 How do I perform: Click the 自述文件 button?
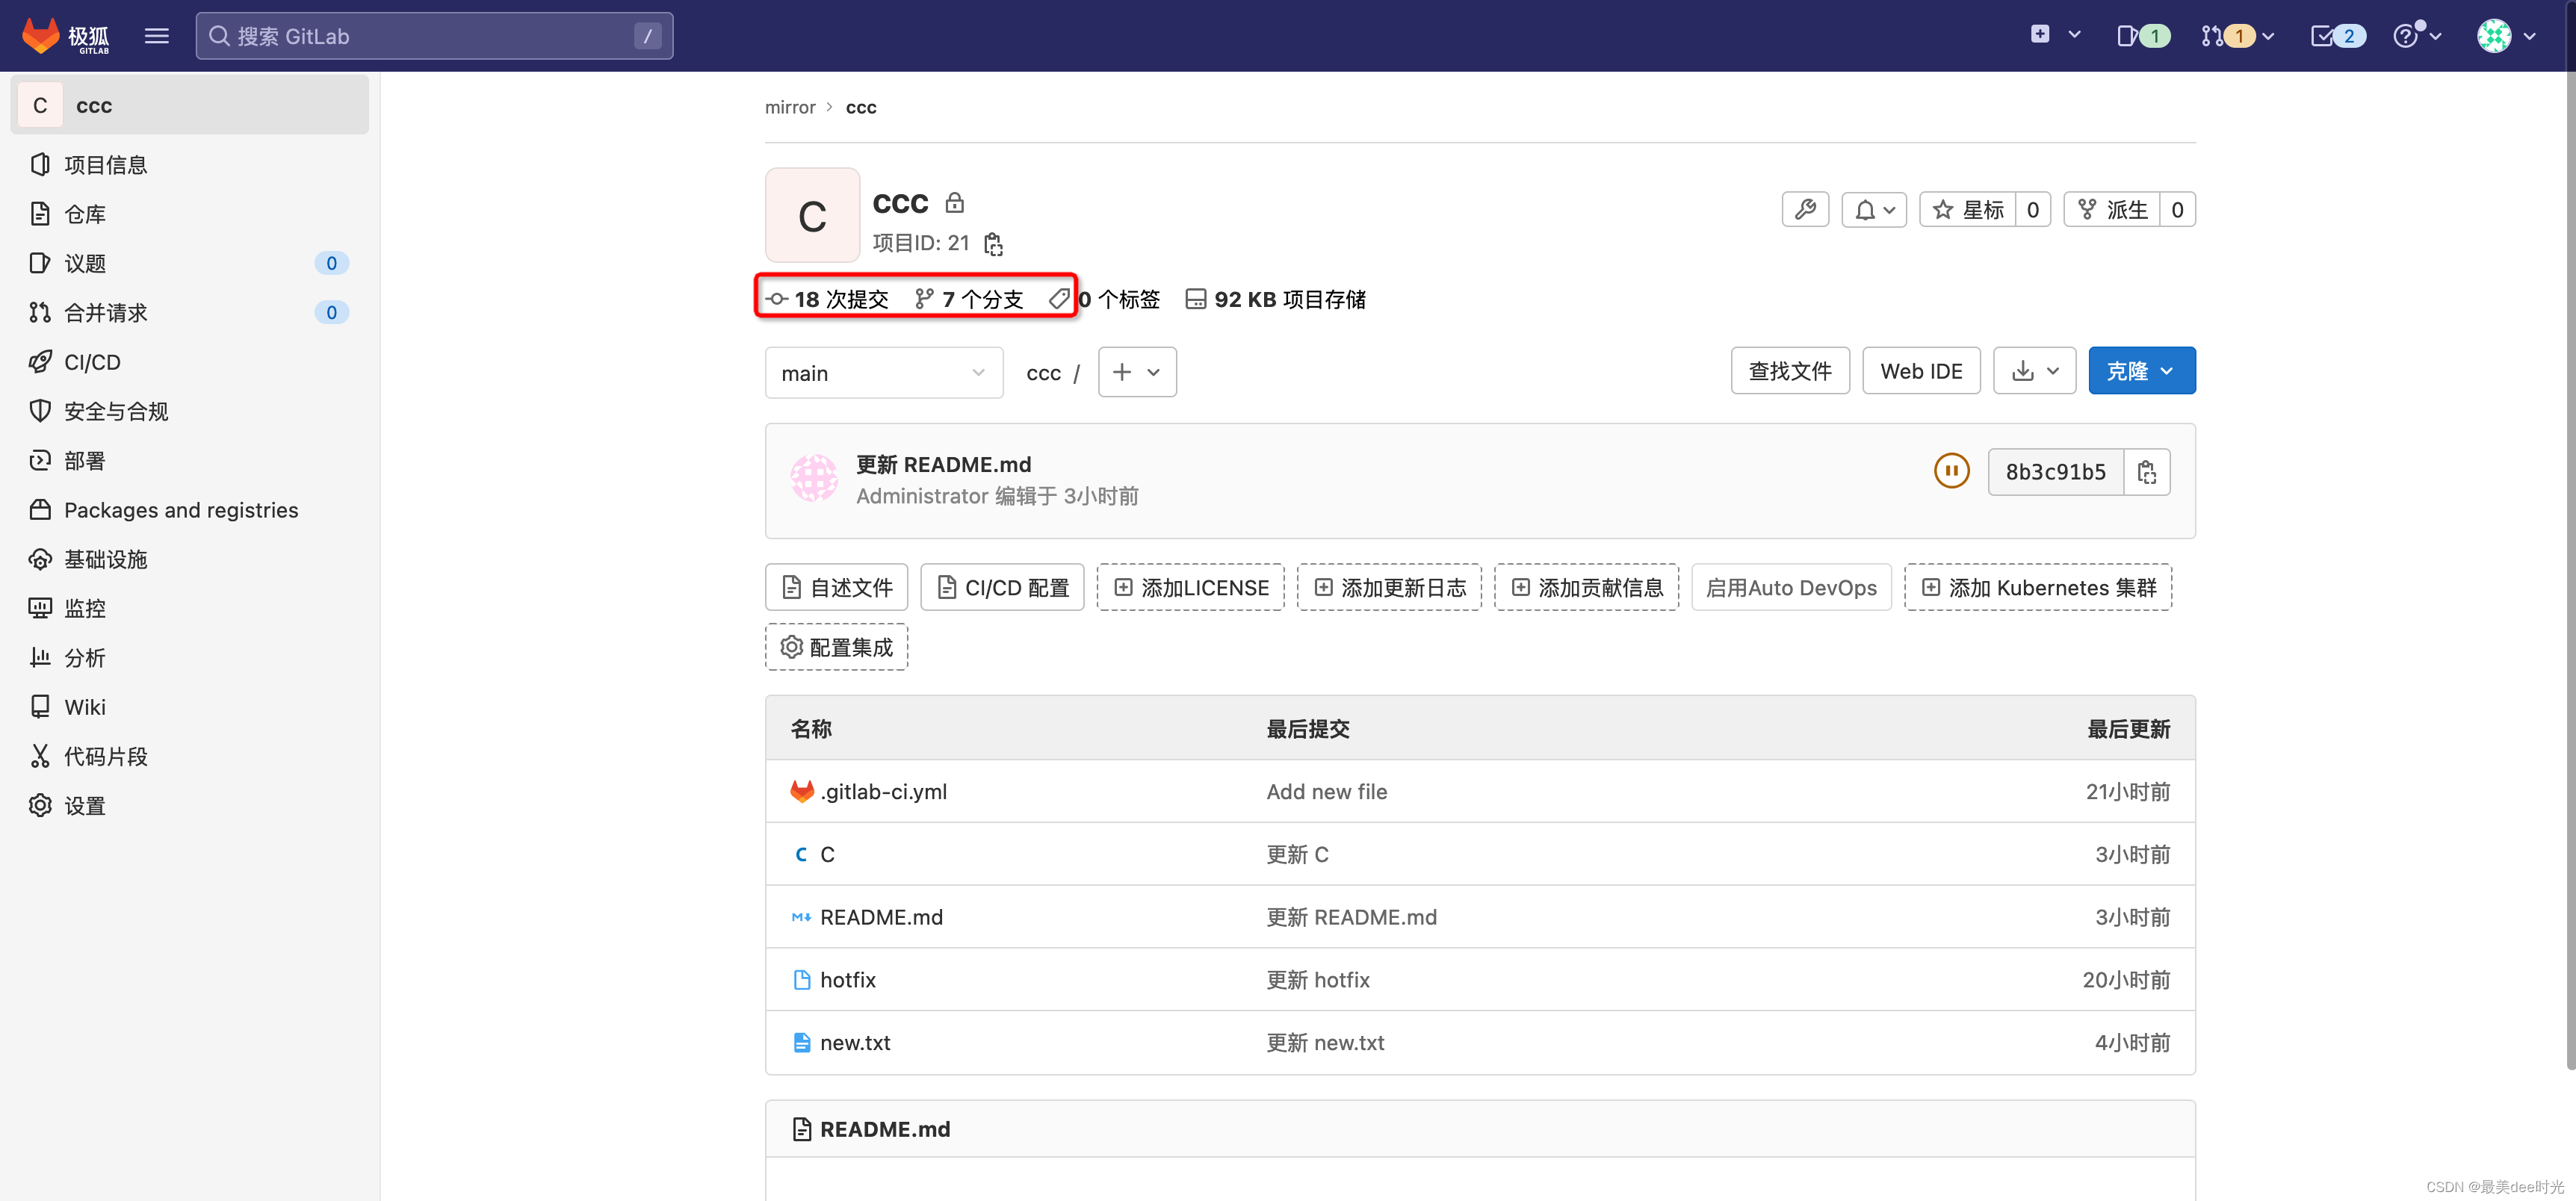pyautogui.click(x=836, y=587)
